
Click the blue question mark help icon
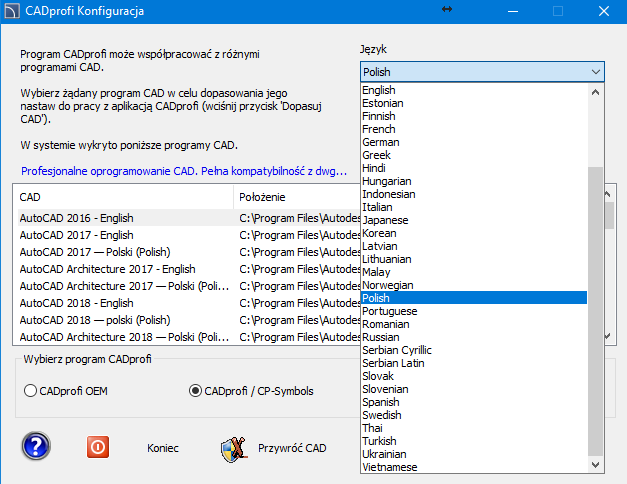36,447
